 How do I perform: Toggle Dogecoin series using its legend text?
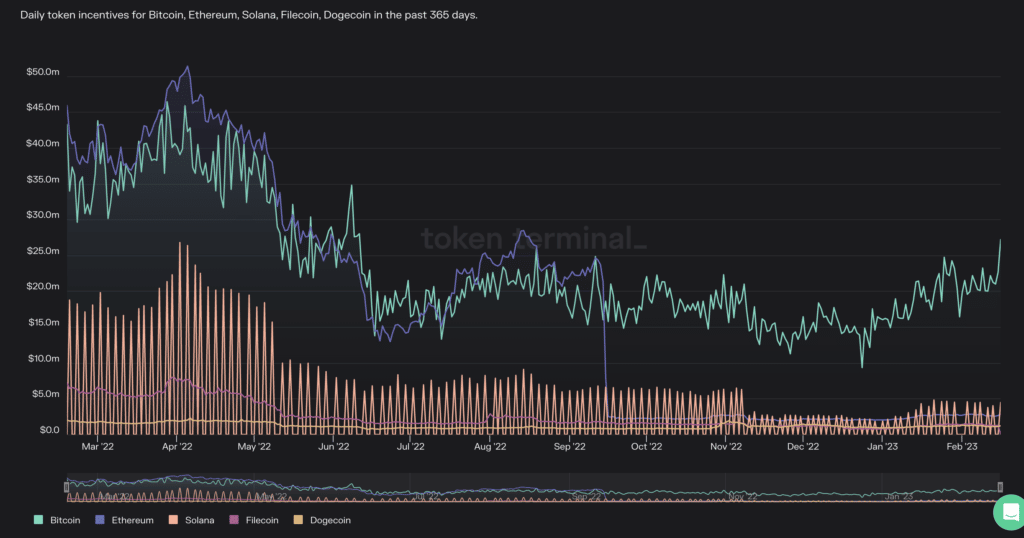pyautogui.click(x=331, y=520)
